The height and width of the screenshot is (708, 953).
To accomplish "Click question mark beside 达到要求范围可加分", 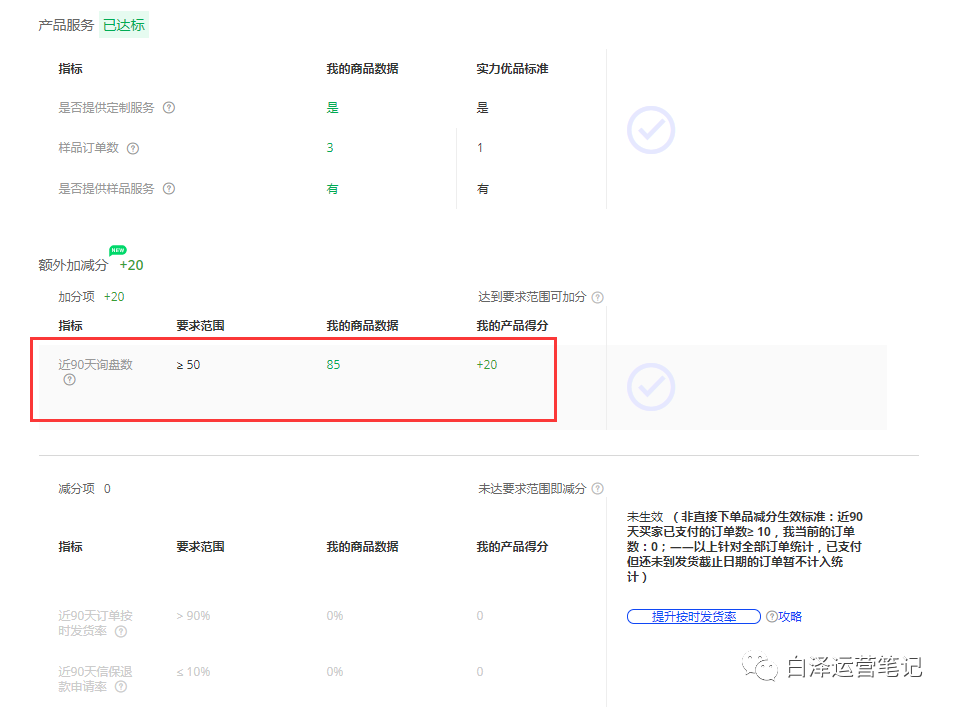I will (597, 296).
